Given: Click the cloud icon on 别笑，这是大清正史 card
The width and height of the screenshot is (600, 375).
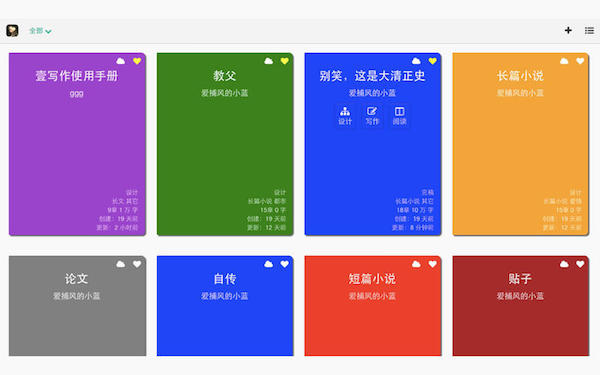Looking at the screenshot, I should (416, 61).
